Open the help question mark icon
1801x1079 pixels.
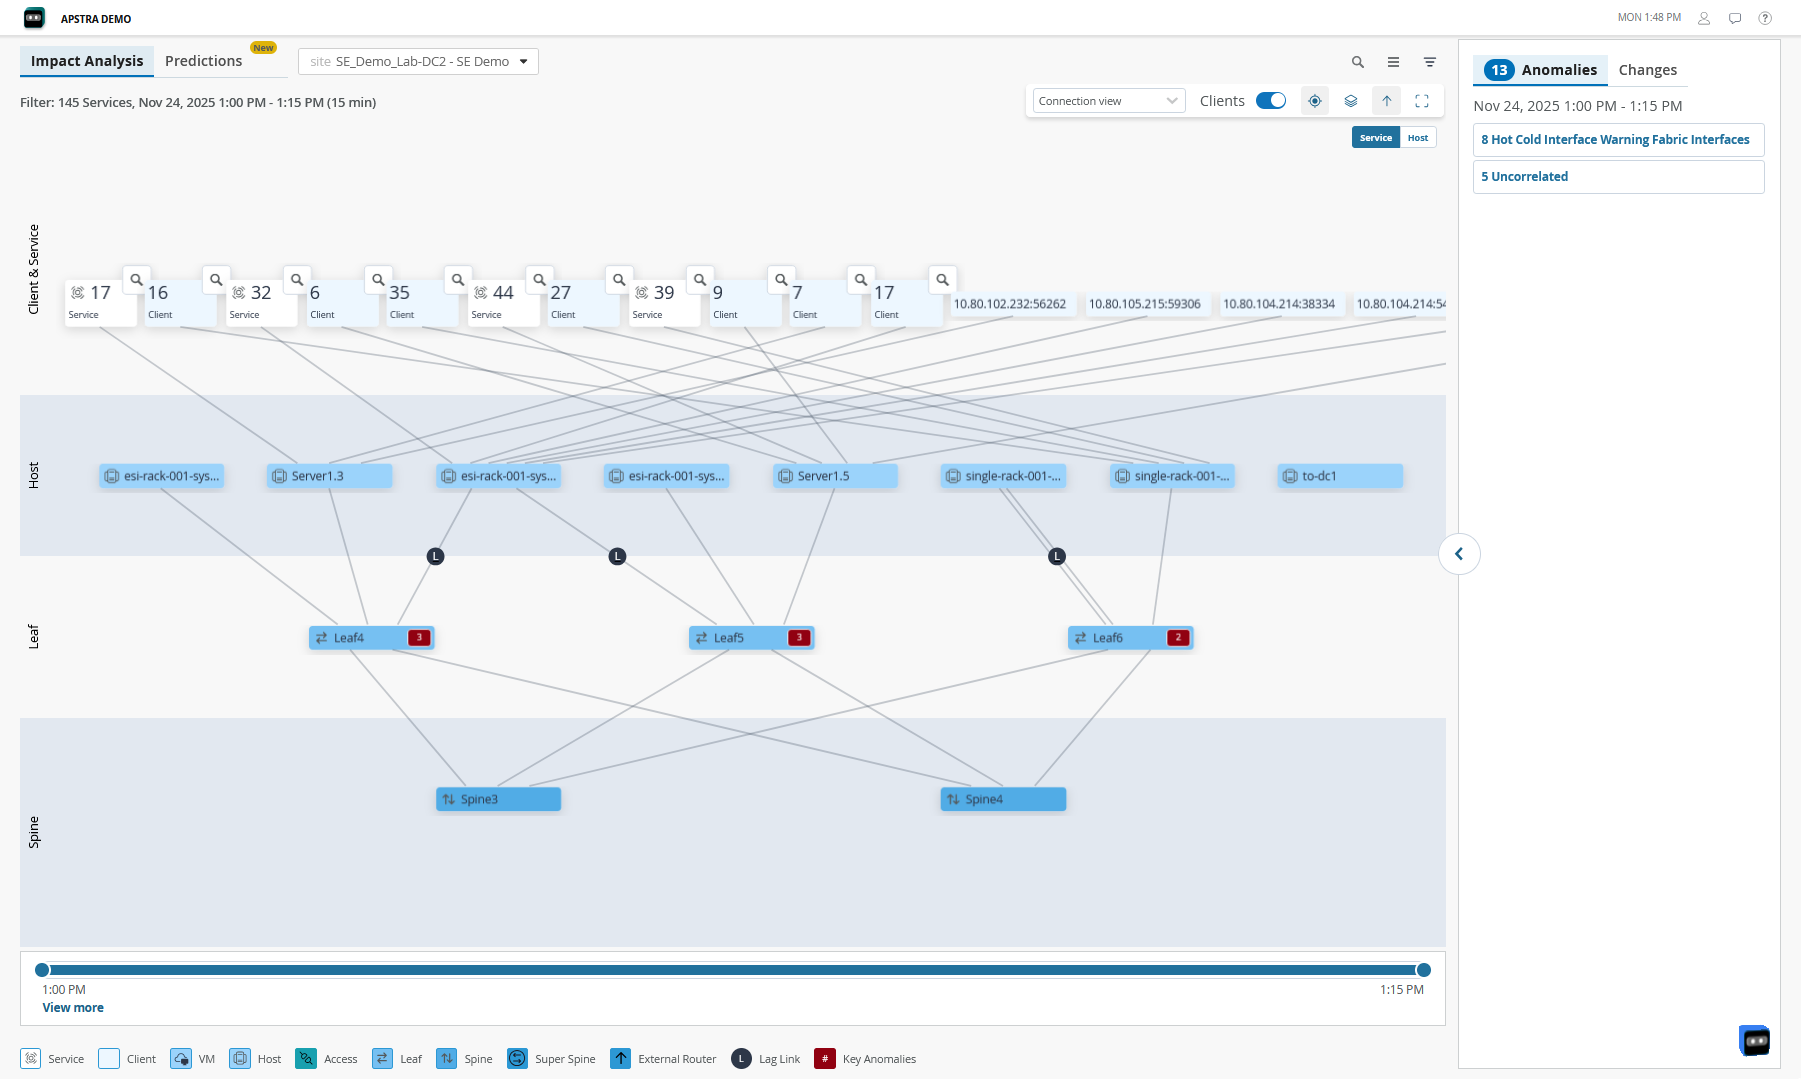point(1765,18)
